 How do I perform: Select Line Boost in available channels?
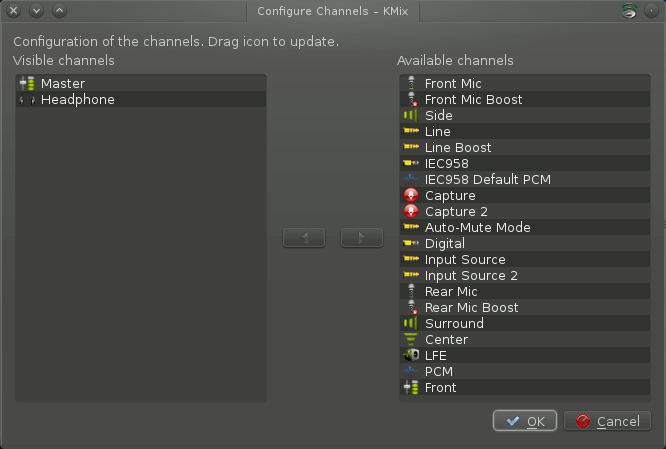[x=457, y=148]
